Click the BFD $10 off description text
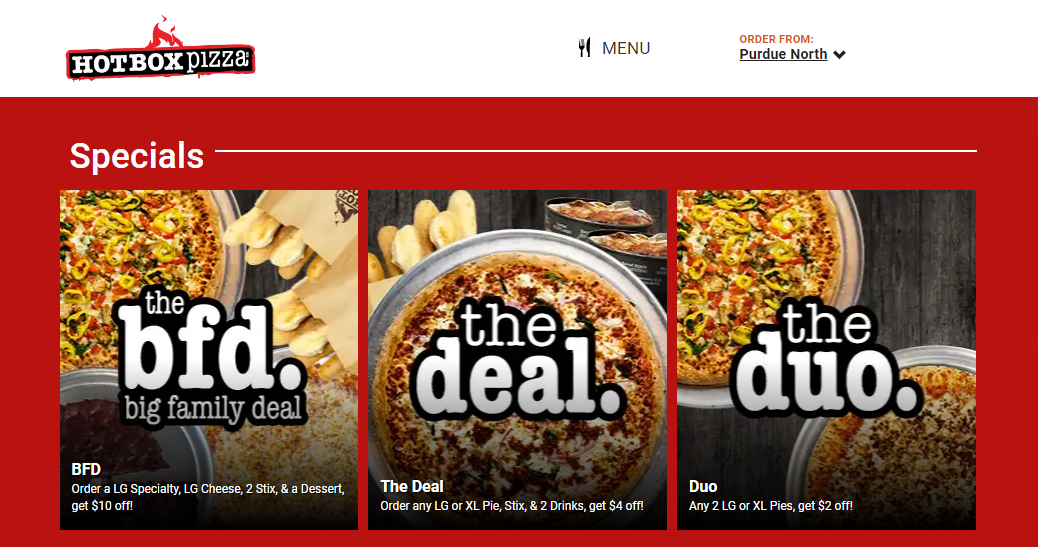The image size is (1038, 547). (208, 497)
